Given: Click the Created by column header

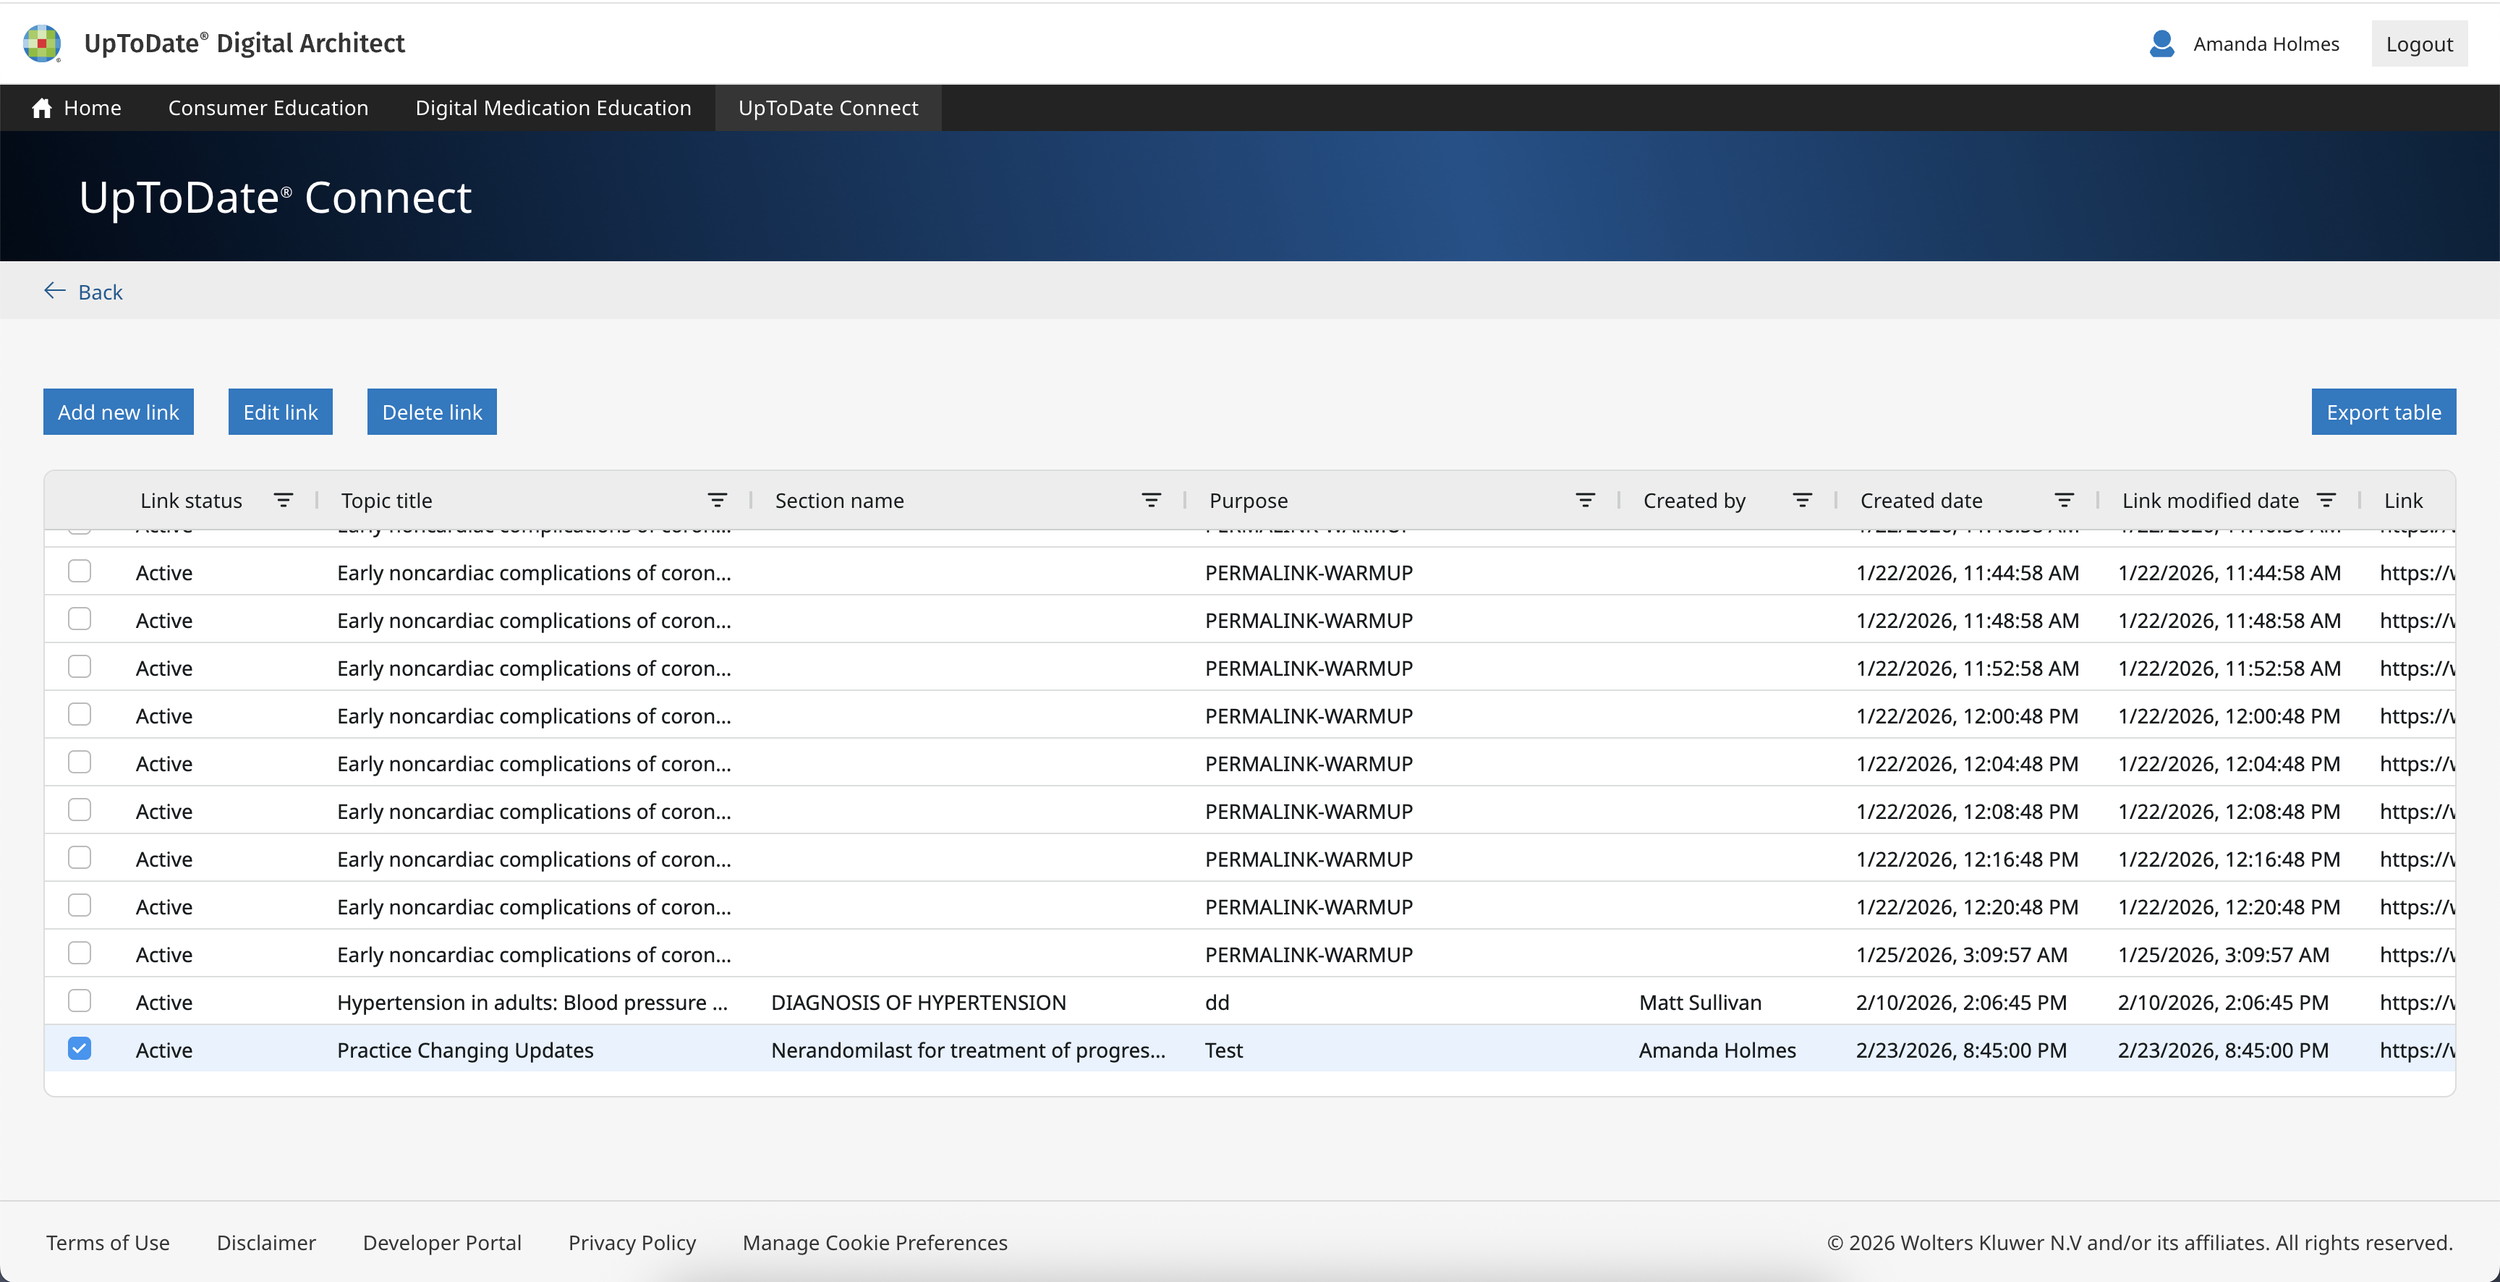Looking at the screenshot, I should click(1694, 501).
